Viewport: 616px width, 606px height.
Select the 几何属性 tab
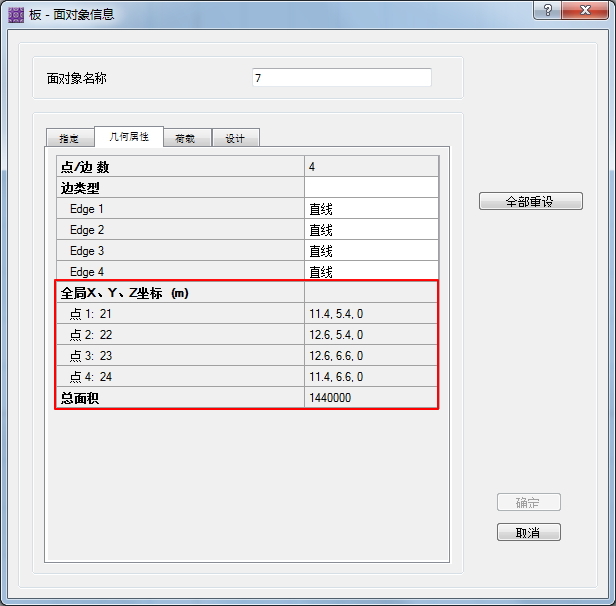(128, 137)
